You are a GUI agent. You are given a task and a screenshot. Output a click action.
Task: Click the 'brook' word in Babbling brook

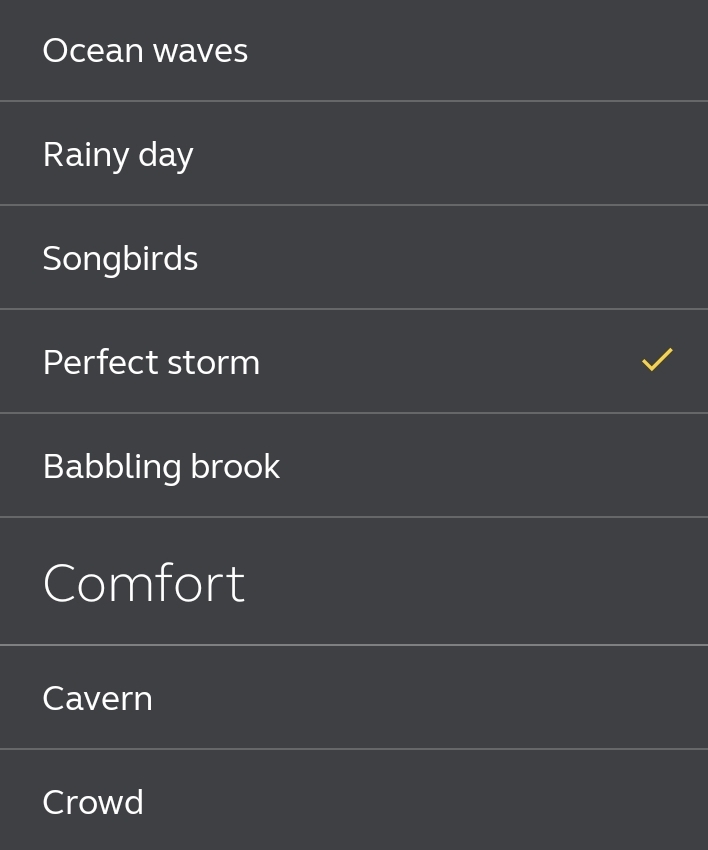[235, 466]
